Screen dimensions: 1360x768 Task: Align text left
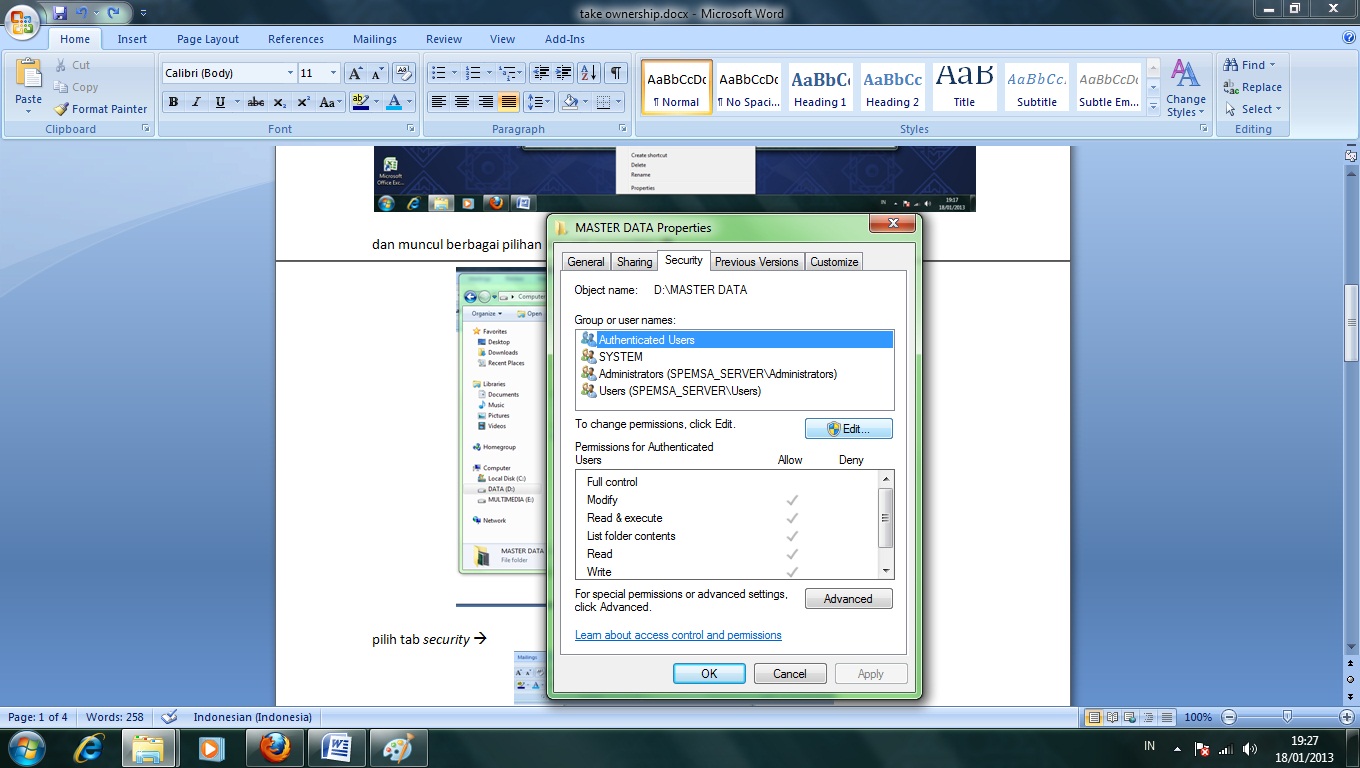438,102
